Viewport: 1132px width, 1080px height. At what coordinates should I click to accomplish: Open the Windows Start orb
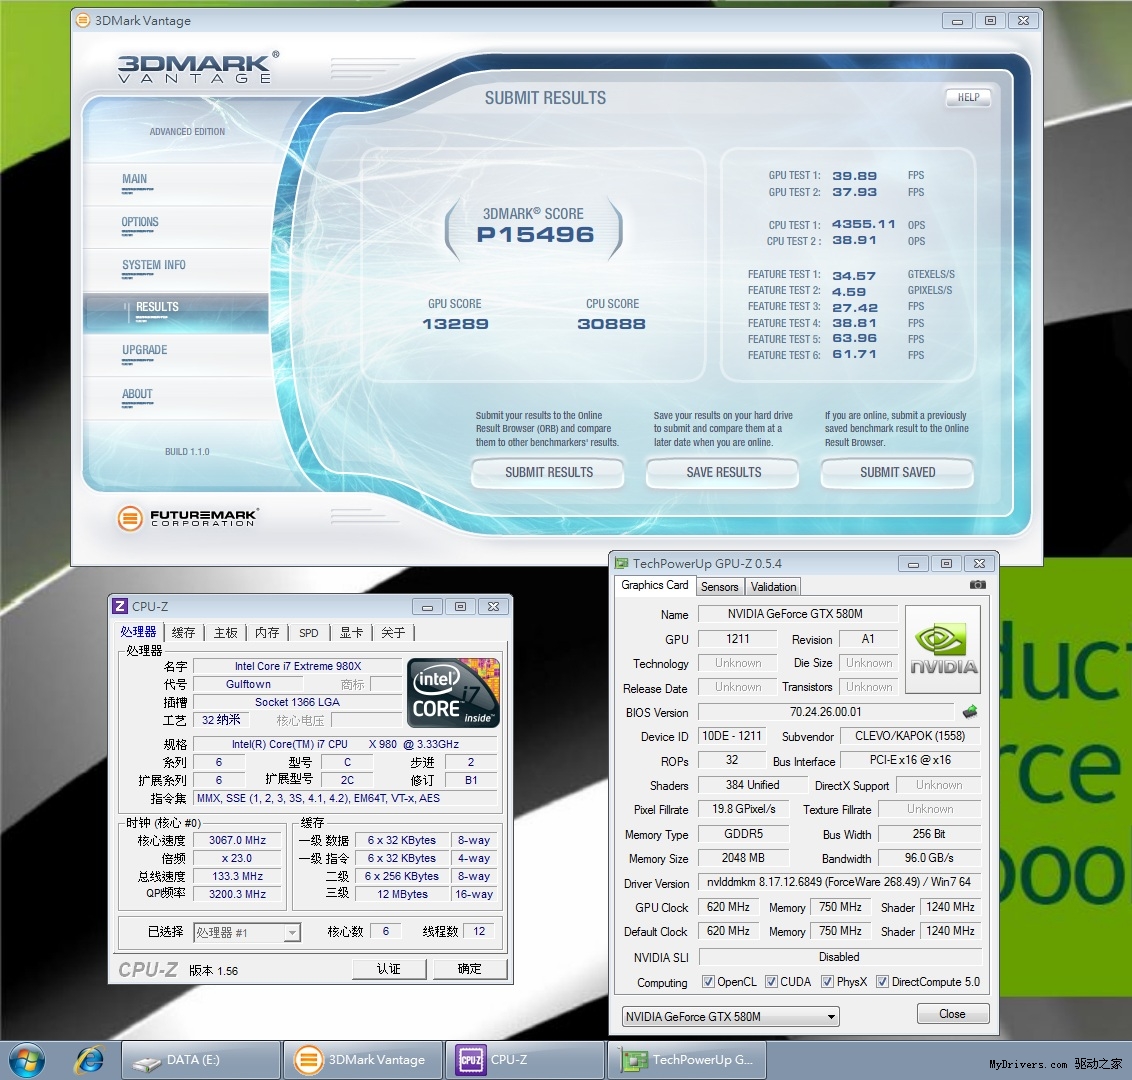point(26,1059)
